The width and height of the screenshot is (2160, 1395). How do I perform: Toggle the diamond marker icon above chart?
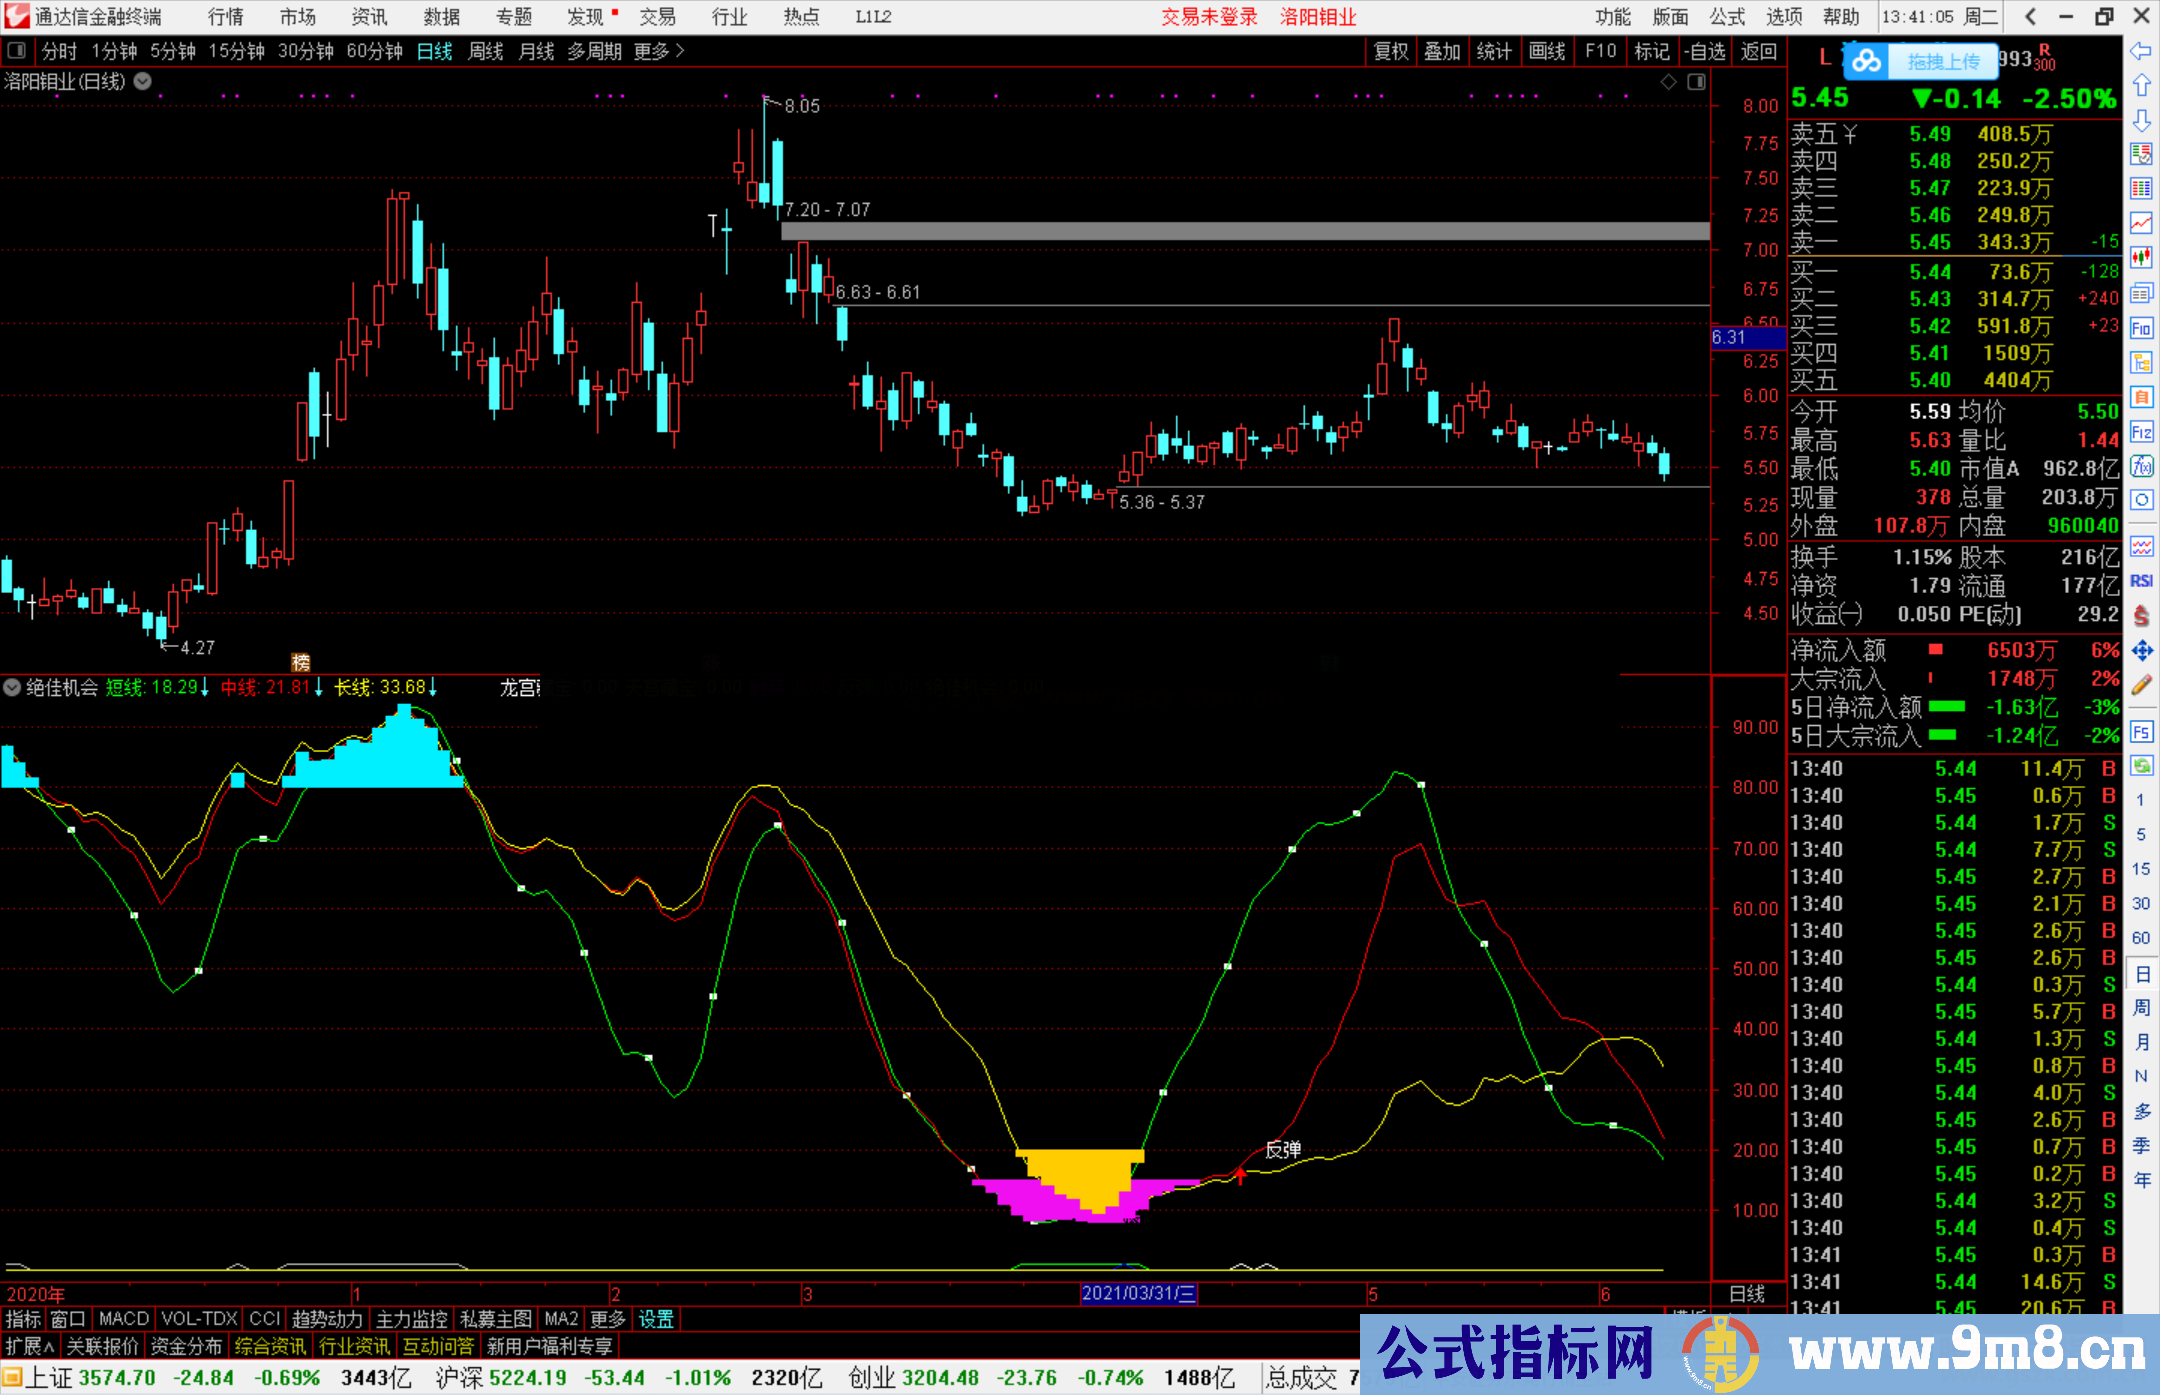tap(1668, 82)
